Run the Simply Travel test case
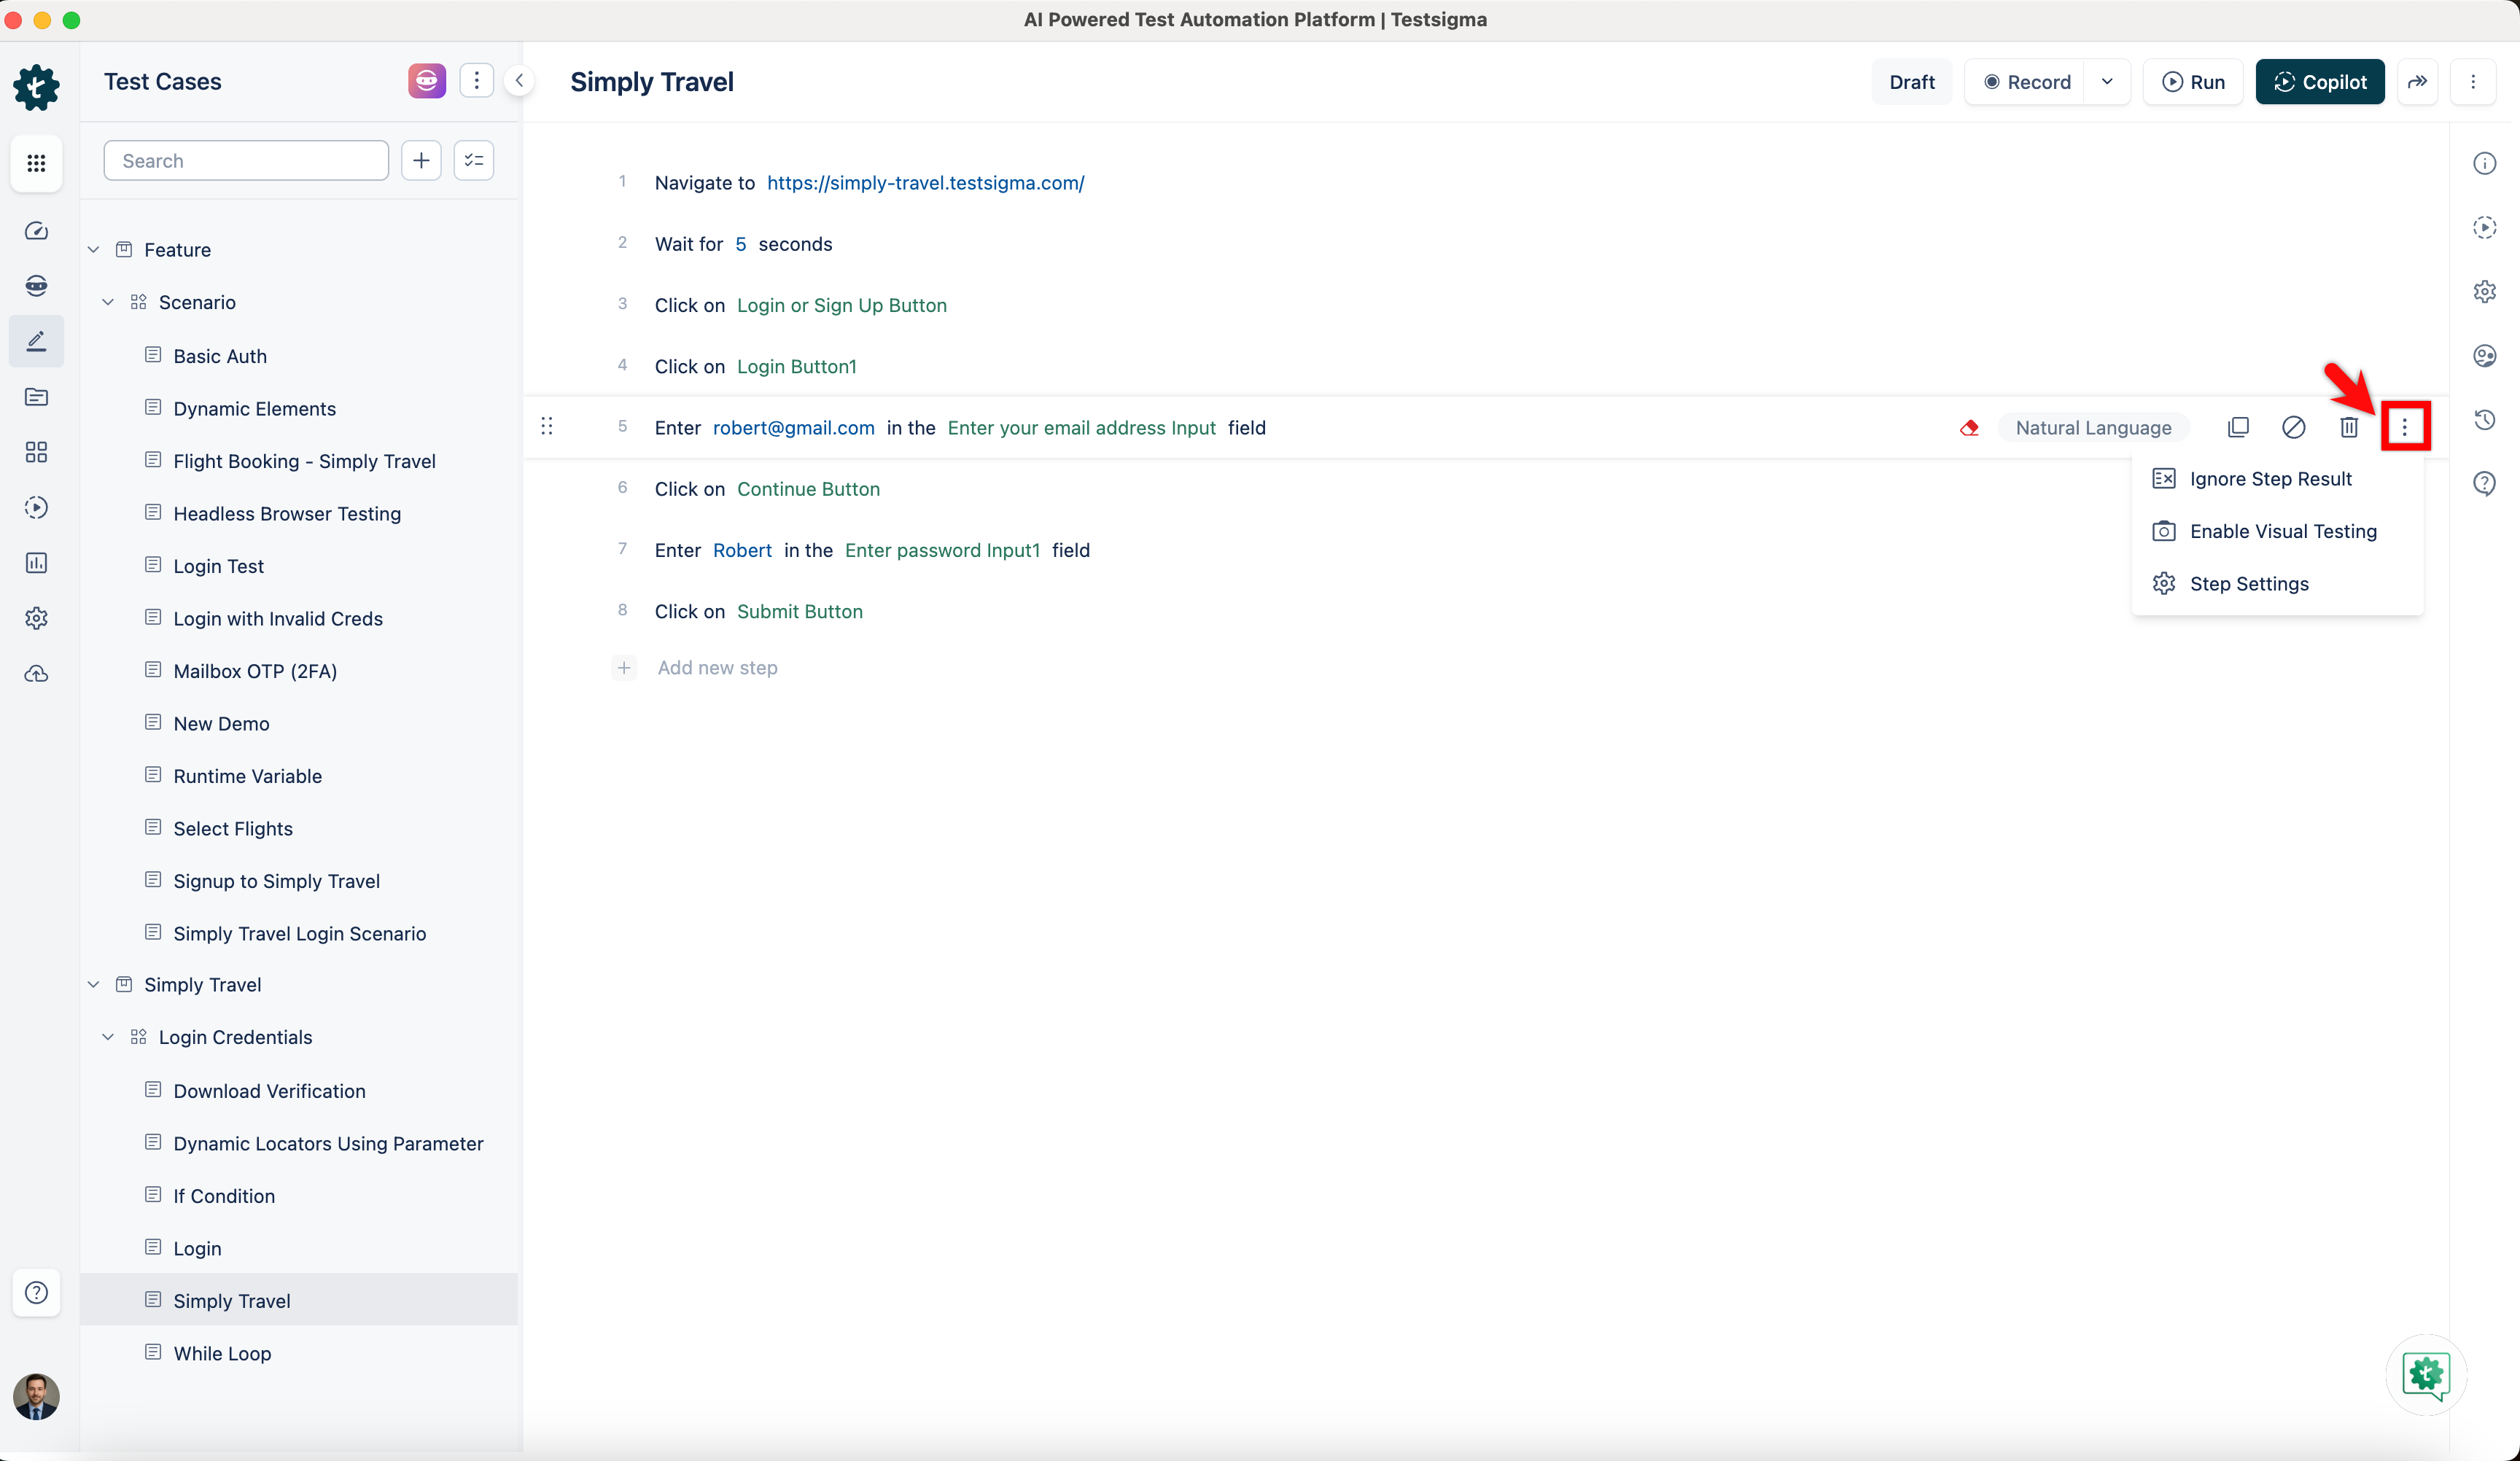Screen dimensions: 2520x1461 tap(2193, 82)
